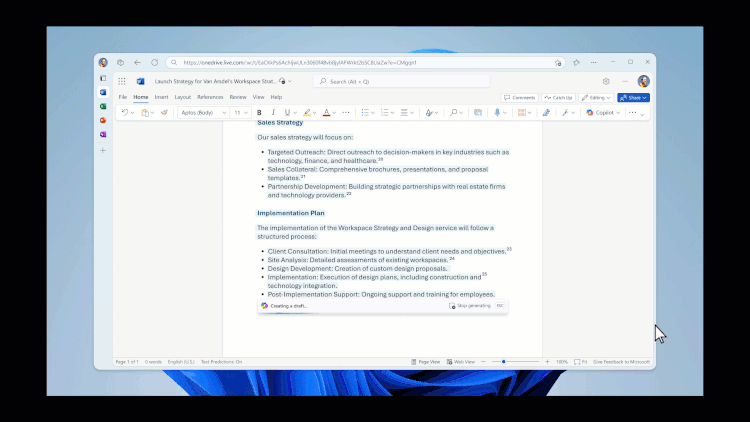
Task: Expand the highlight color dropdown arrow
Action: (315, 113)
